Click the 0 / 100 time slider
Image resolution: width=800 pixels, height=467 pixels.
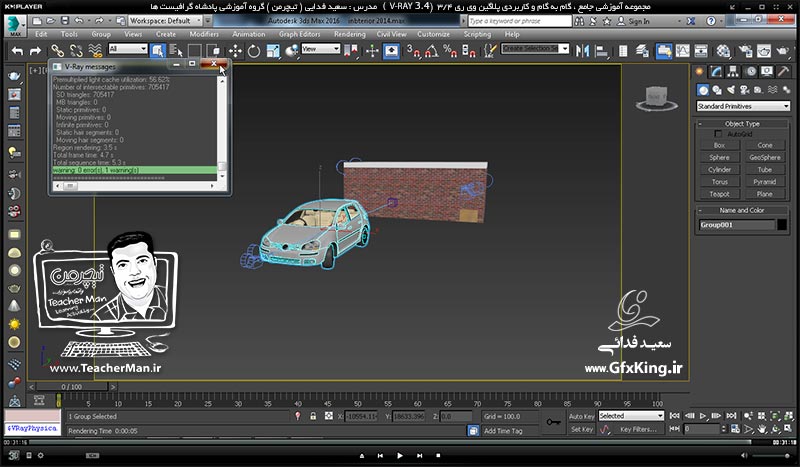coord(72,387)
